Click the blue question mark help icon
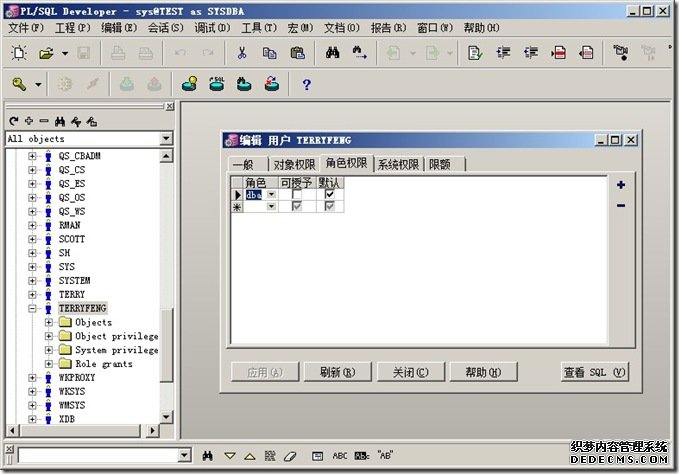Viewport: 679px width, 474px height. pos(307,85)
